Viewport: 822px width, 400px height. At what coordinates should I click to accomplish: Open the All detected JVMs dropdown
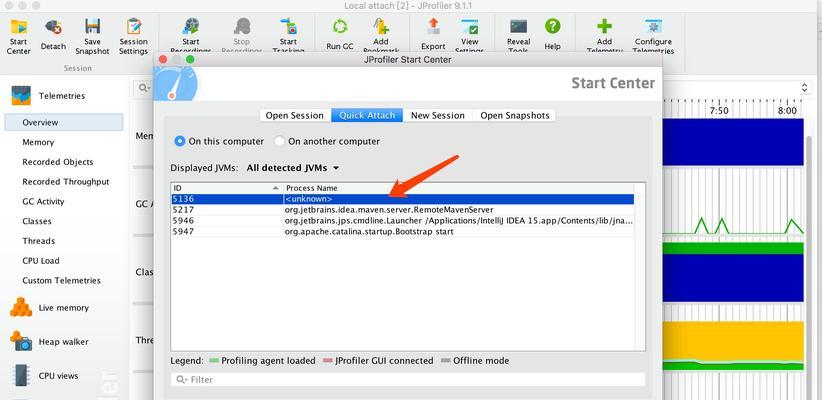pyautogui.click(x=293, y=168)
